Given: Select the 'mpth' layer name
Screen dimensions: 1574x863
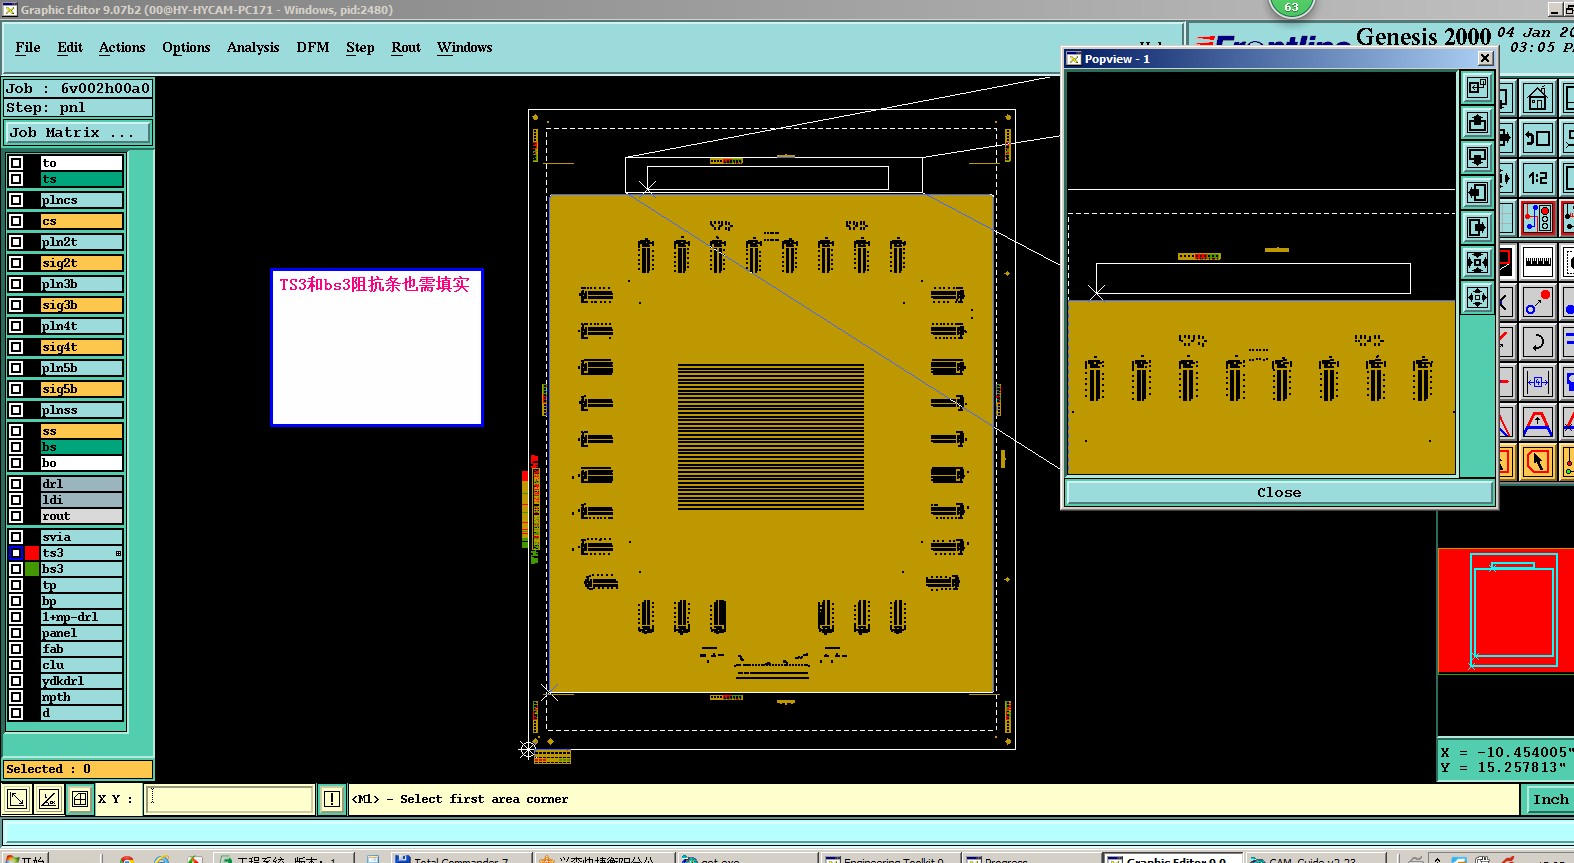Looking at the screenshot, I should coord(81,697).
